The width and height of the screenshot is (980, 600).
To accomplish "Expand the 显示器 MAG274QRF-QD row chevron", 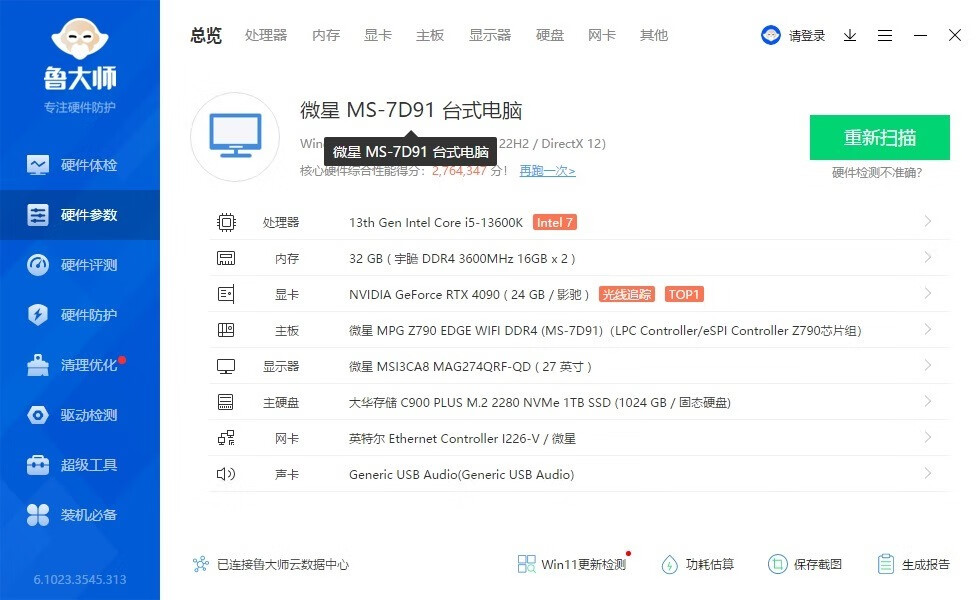I will [x=928, y=365].
